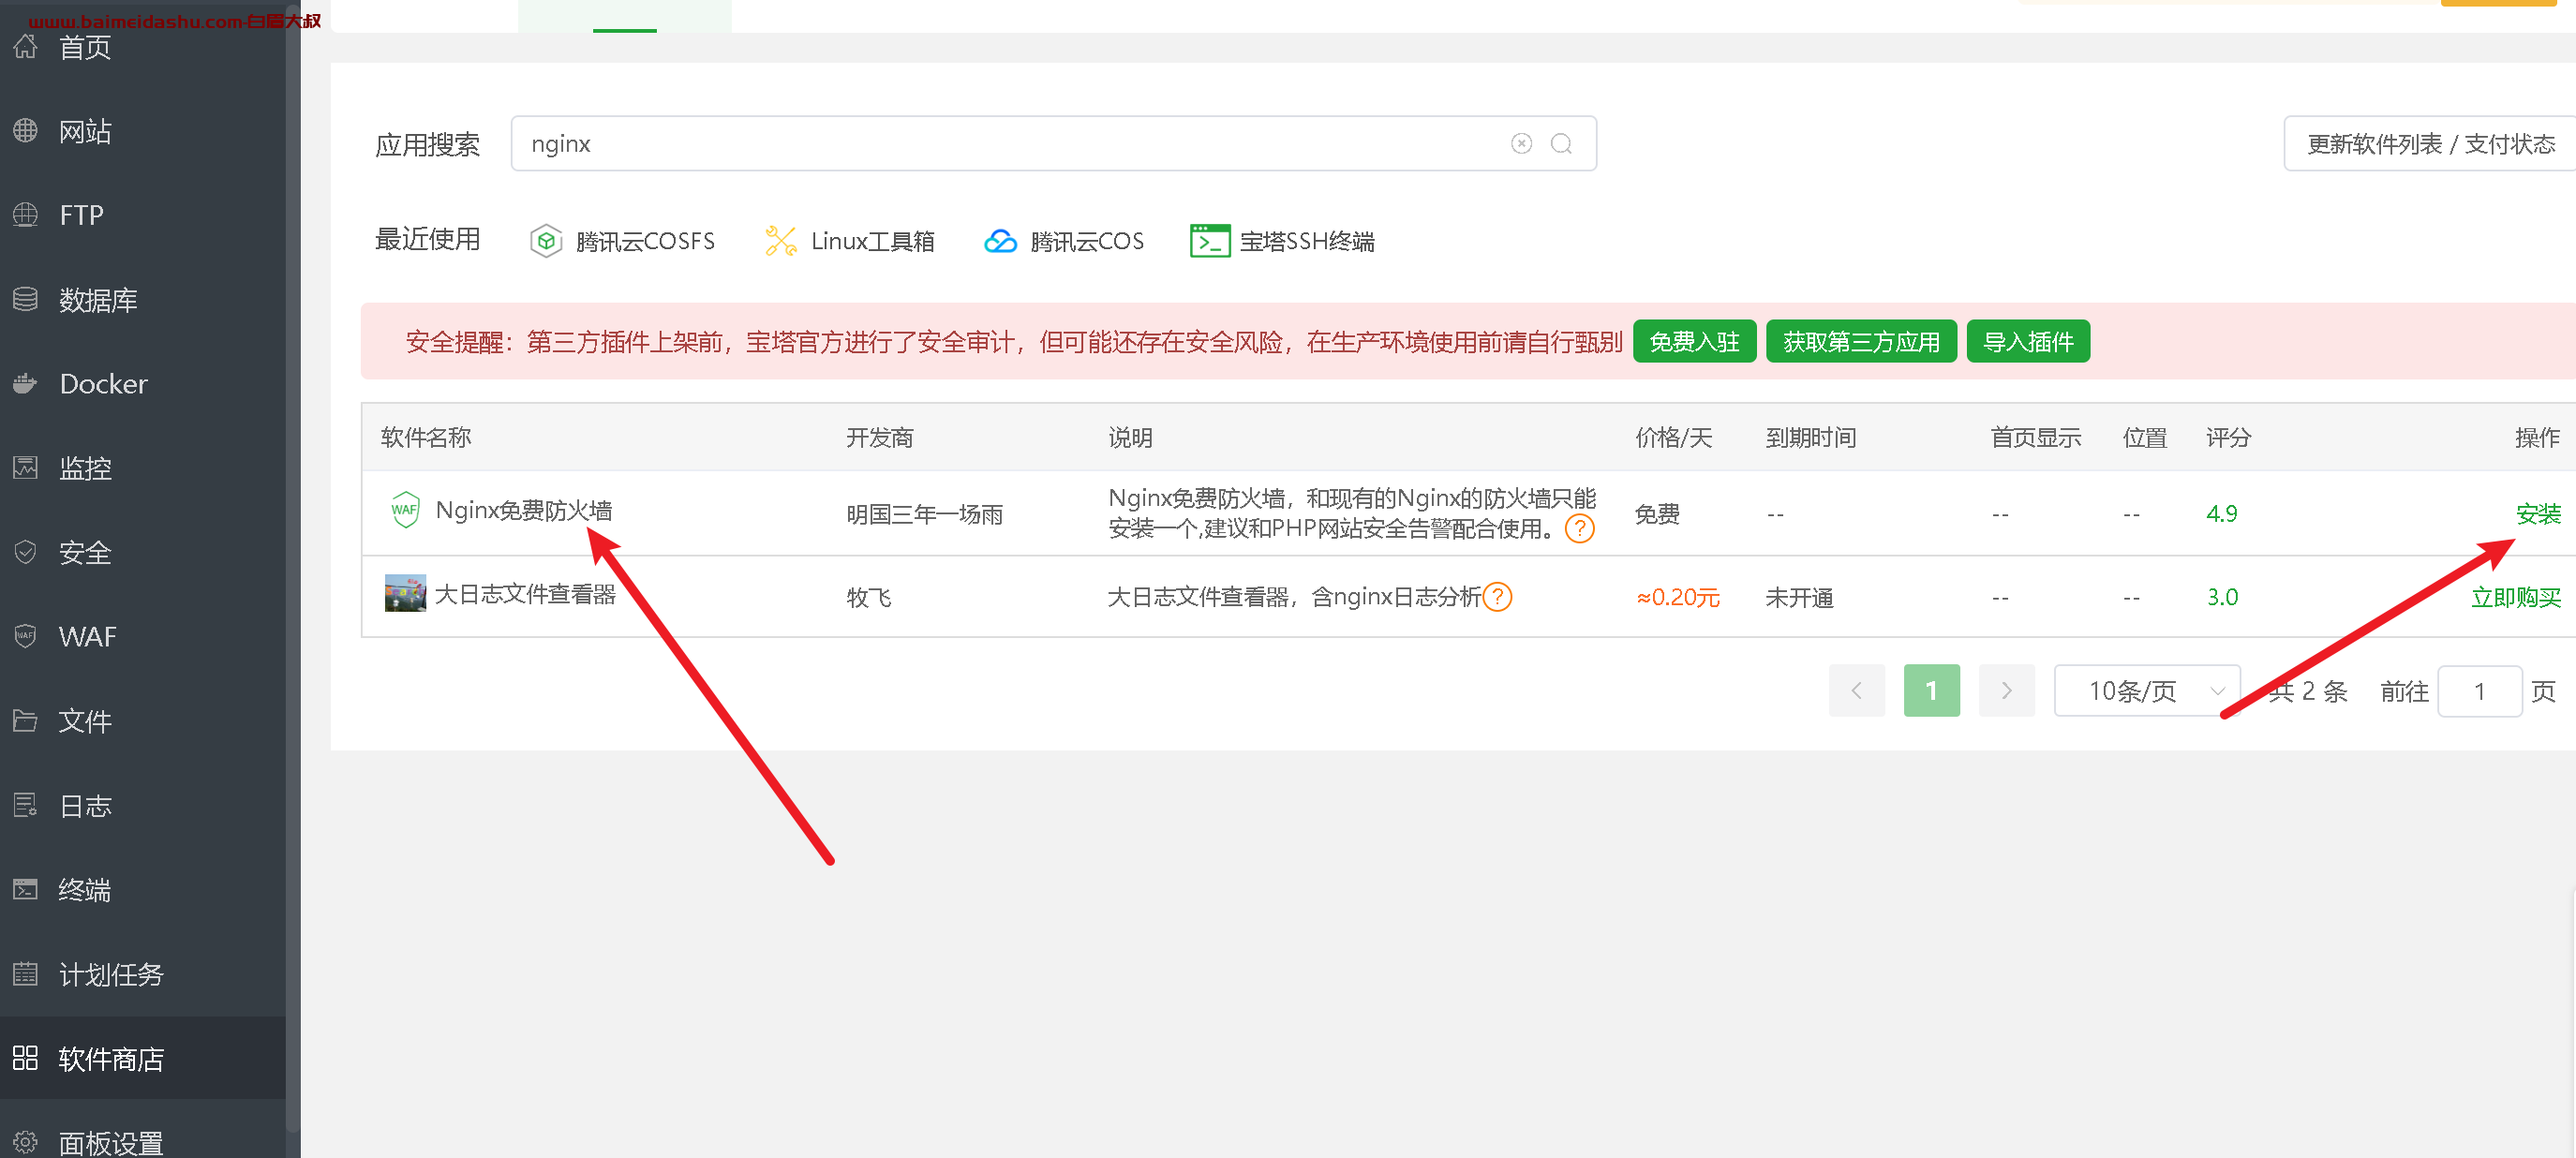
Task: Click the 日志 log icon
Action: point(25,804)
